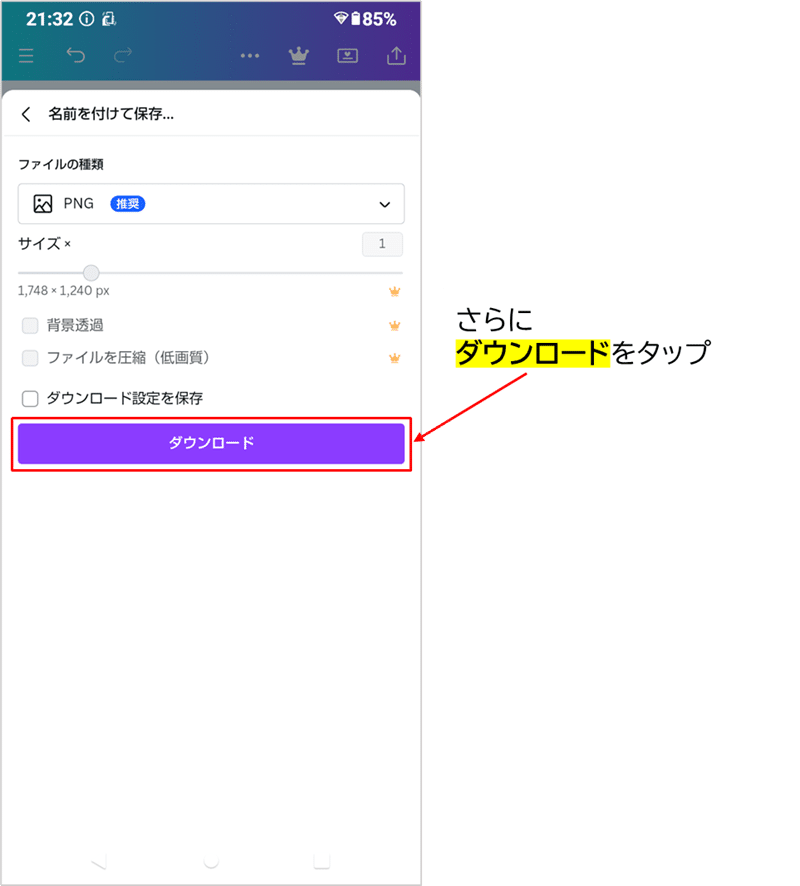Tap the 推奨 badge
The image size is (800, 886).
[128, 203]
